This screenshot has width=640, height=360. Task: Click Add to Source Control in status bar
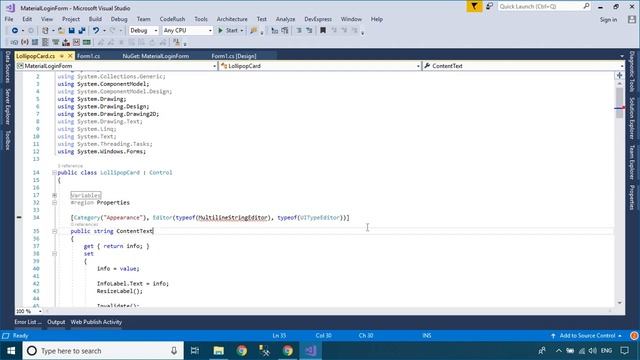tap(587, 336)
